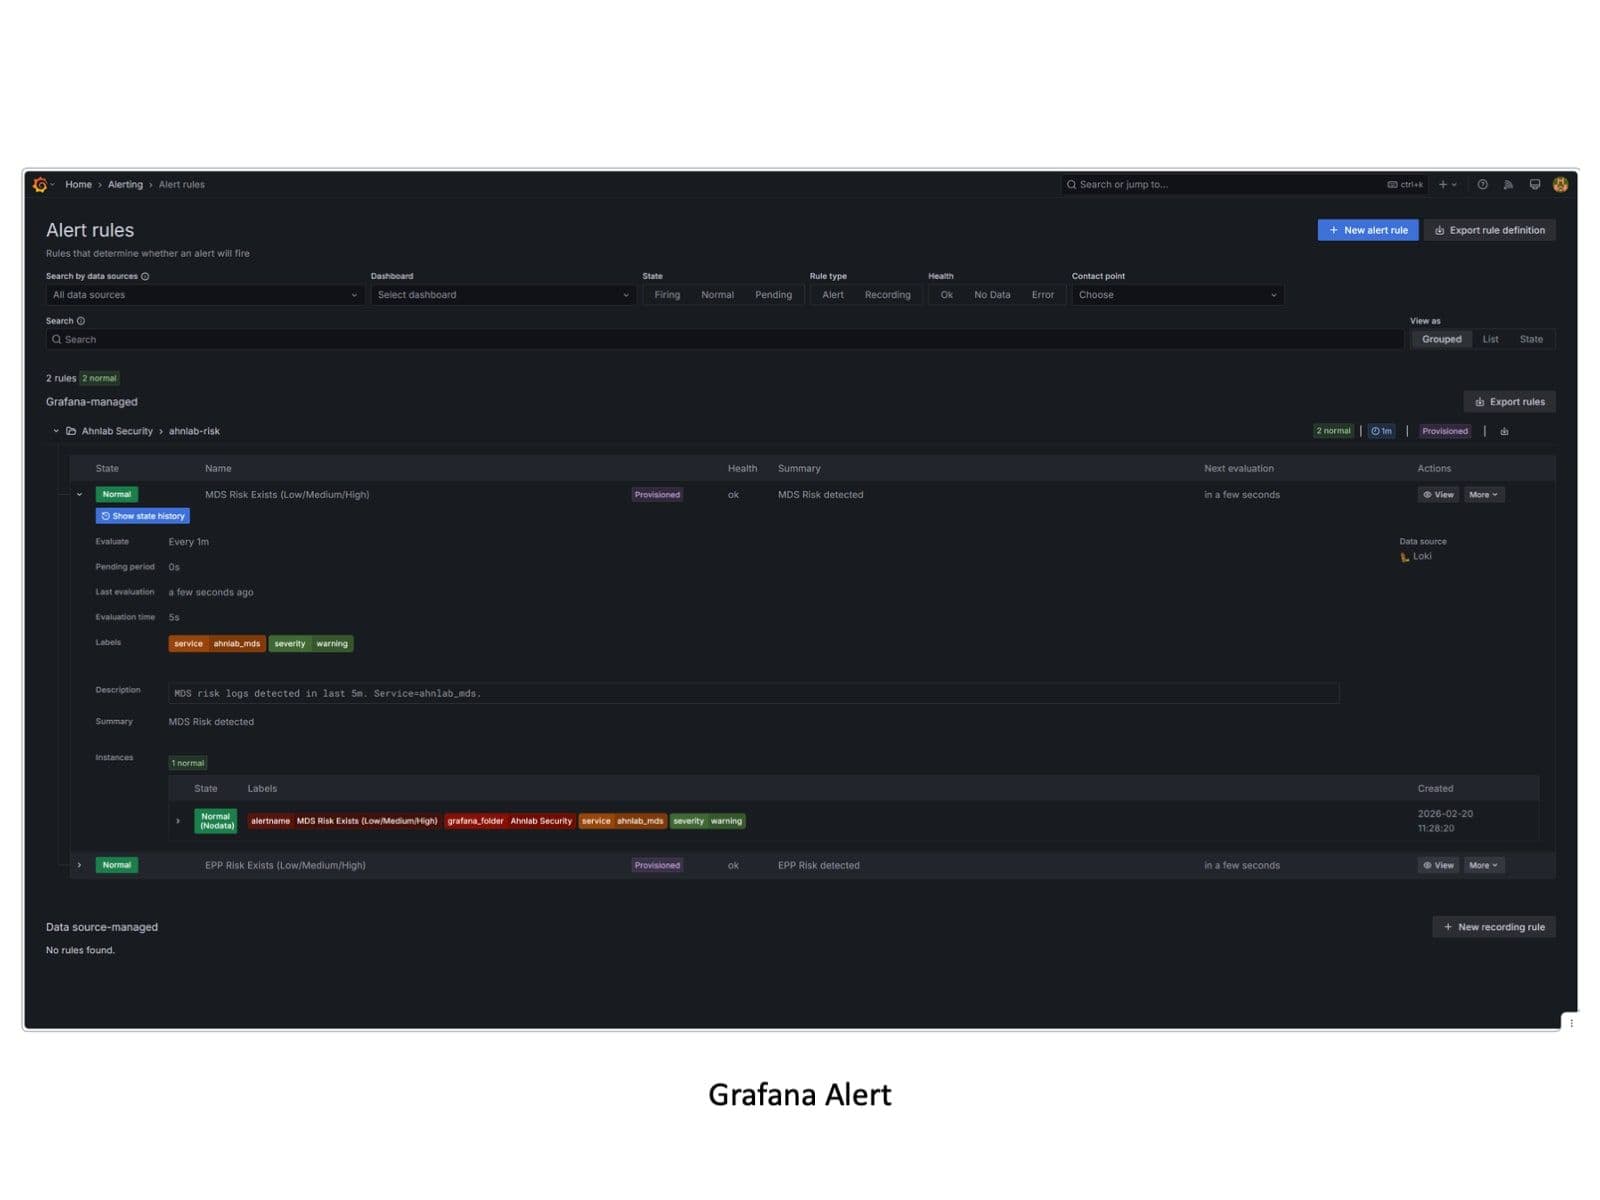
Task: Click Show state history button
Action: (143, 517)
